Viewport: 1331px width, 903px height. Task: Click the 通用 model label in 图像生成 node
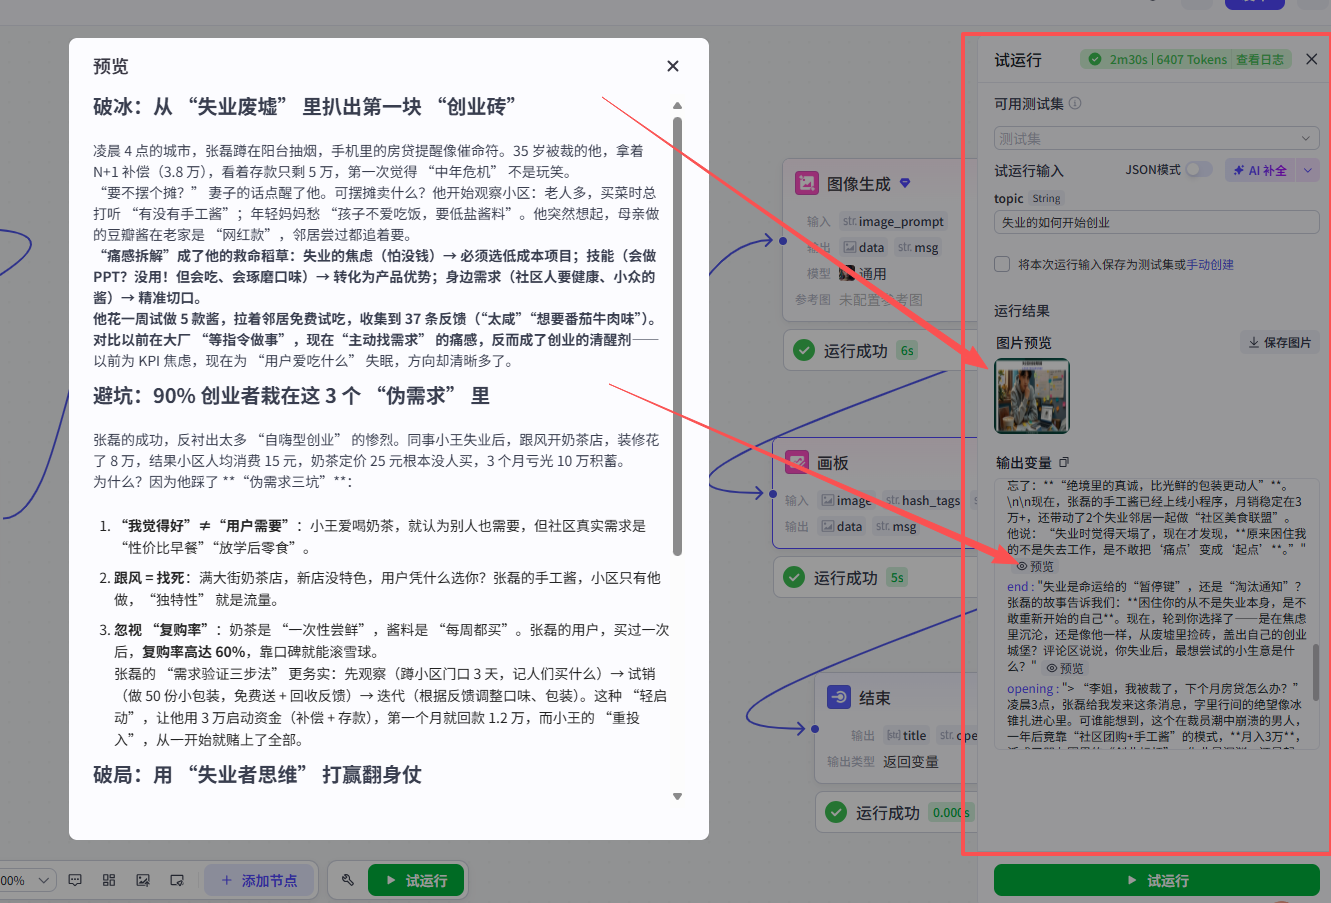[x=873, y=273]
